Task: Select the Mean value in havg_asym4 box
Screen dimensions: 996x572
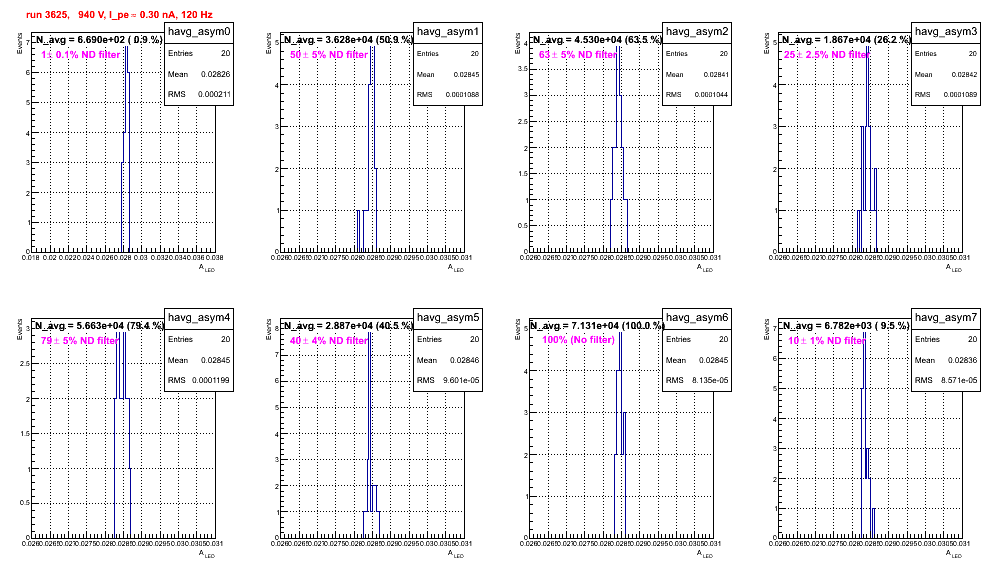Action: 216,360
